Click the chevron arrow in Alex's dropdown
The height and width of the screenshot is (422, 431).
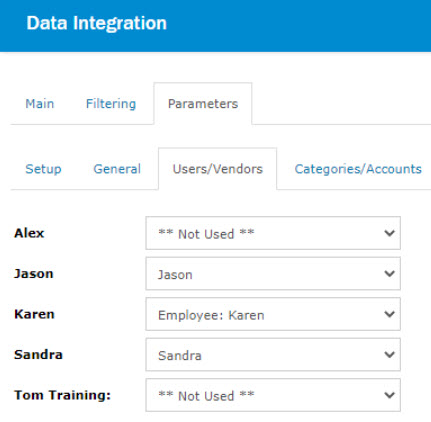click(x=389, y=233)
